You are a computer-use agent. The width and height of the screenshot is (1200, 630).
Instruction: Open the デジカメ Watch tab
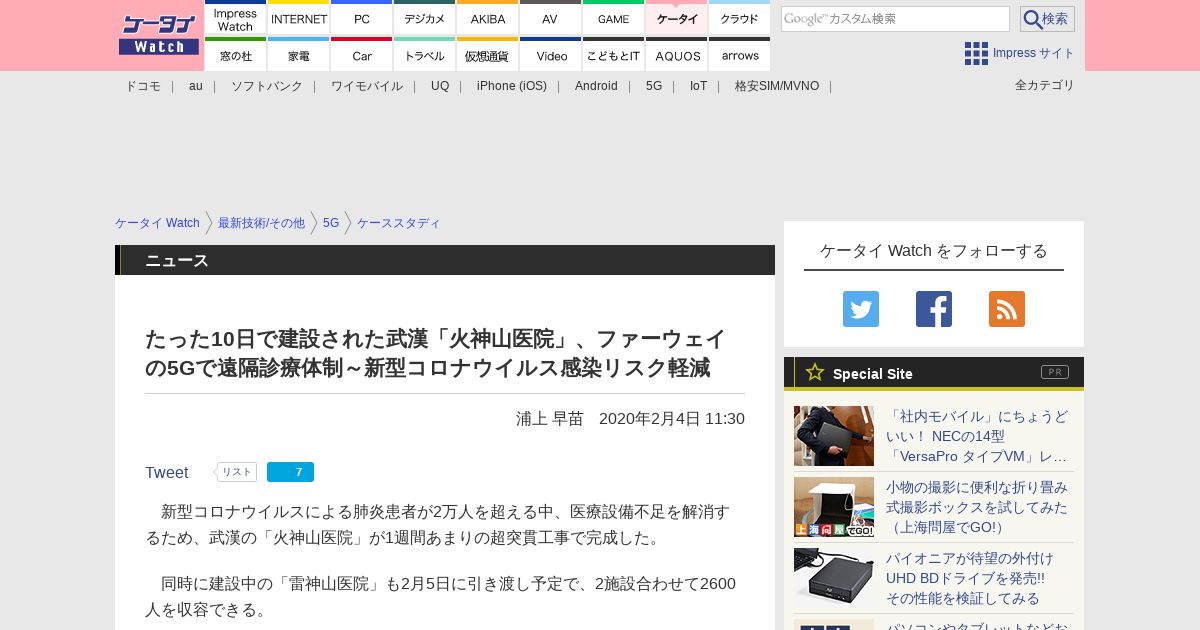[425, 18]
